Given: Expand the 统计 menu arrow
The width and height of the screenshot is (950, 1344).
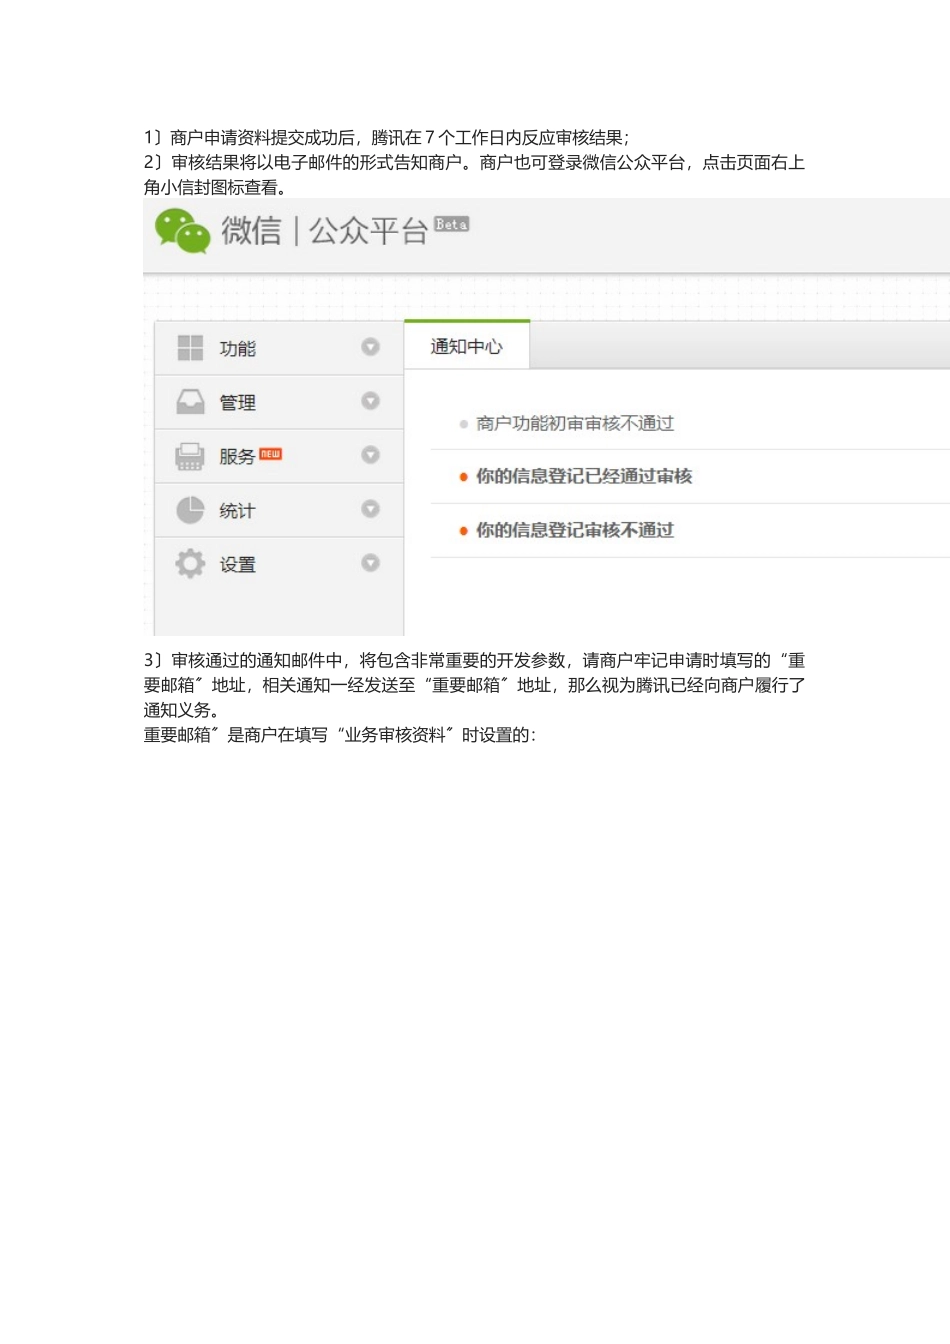Looking at the screenshot, I should point(370,509).
